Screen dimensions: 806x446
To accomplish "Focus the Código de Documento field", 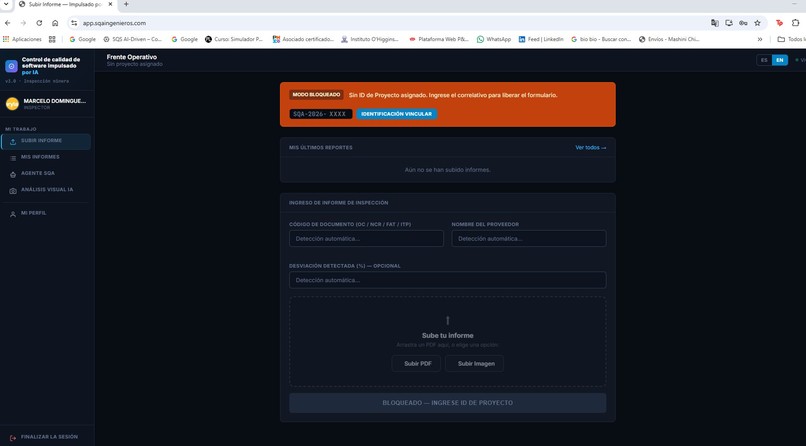I will click(366, 238).
